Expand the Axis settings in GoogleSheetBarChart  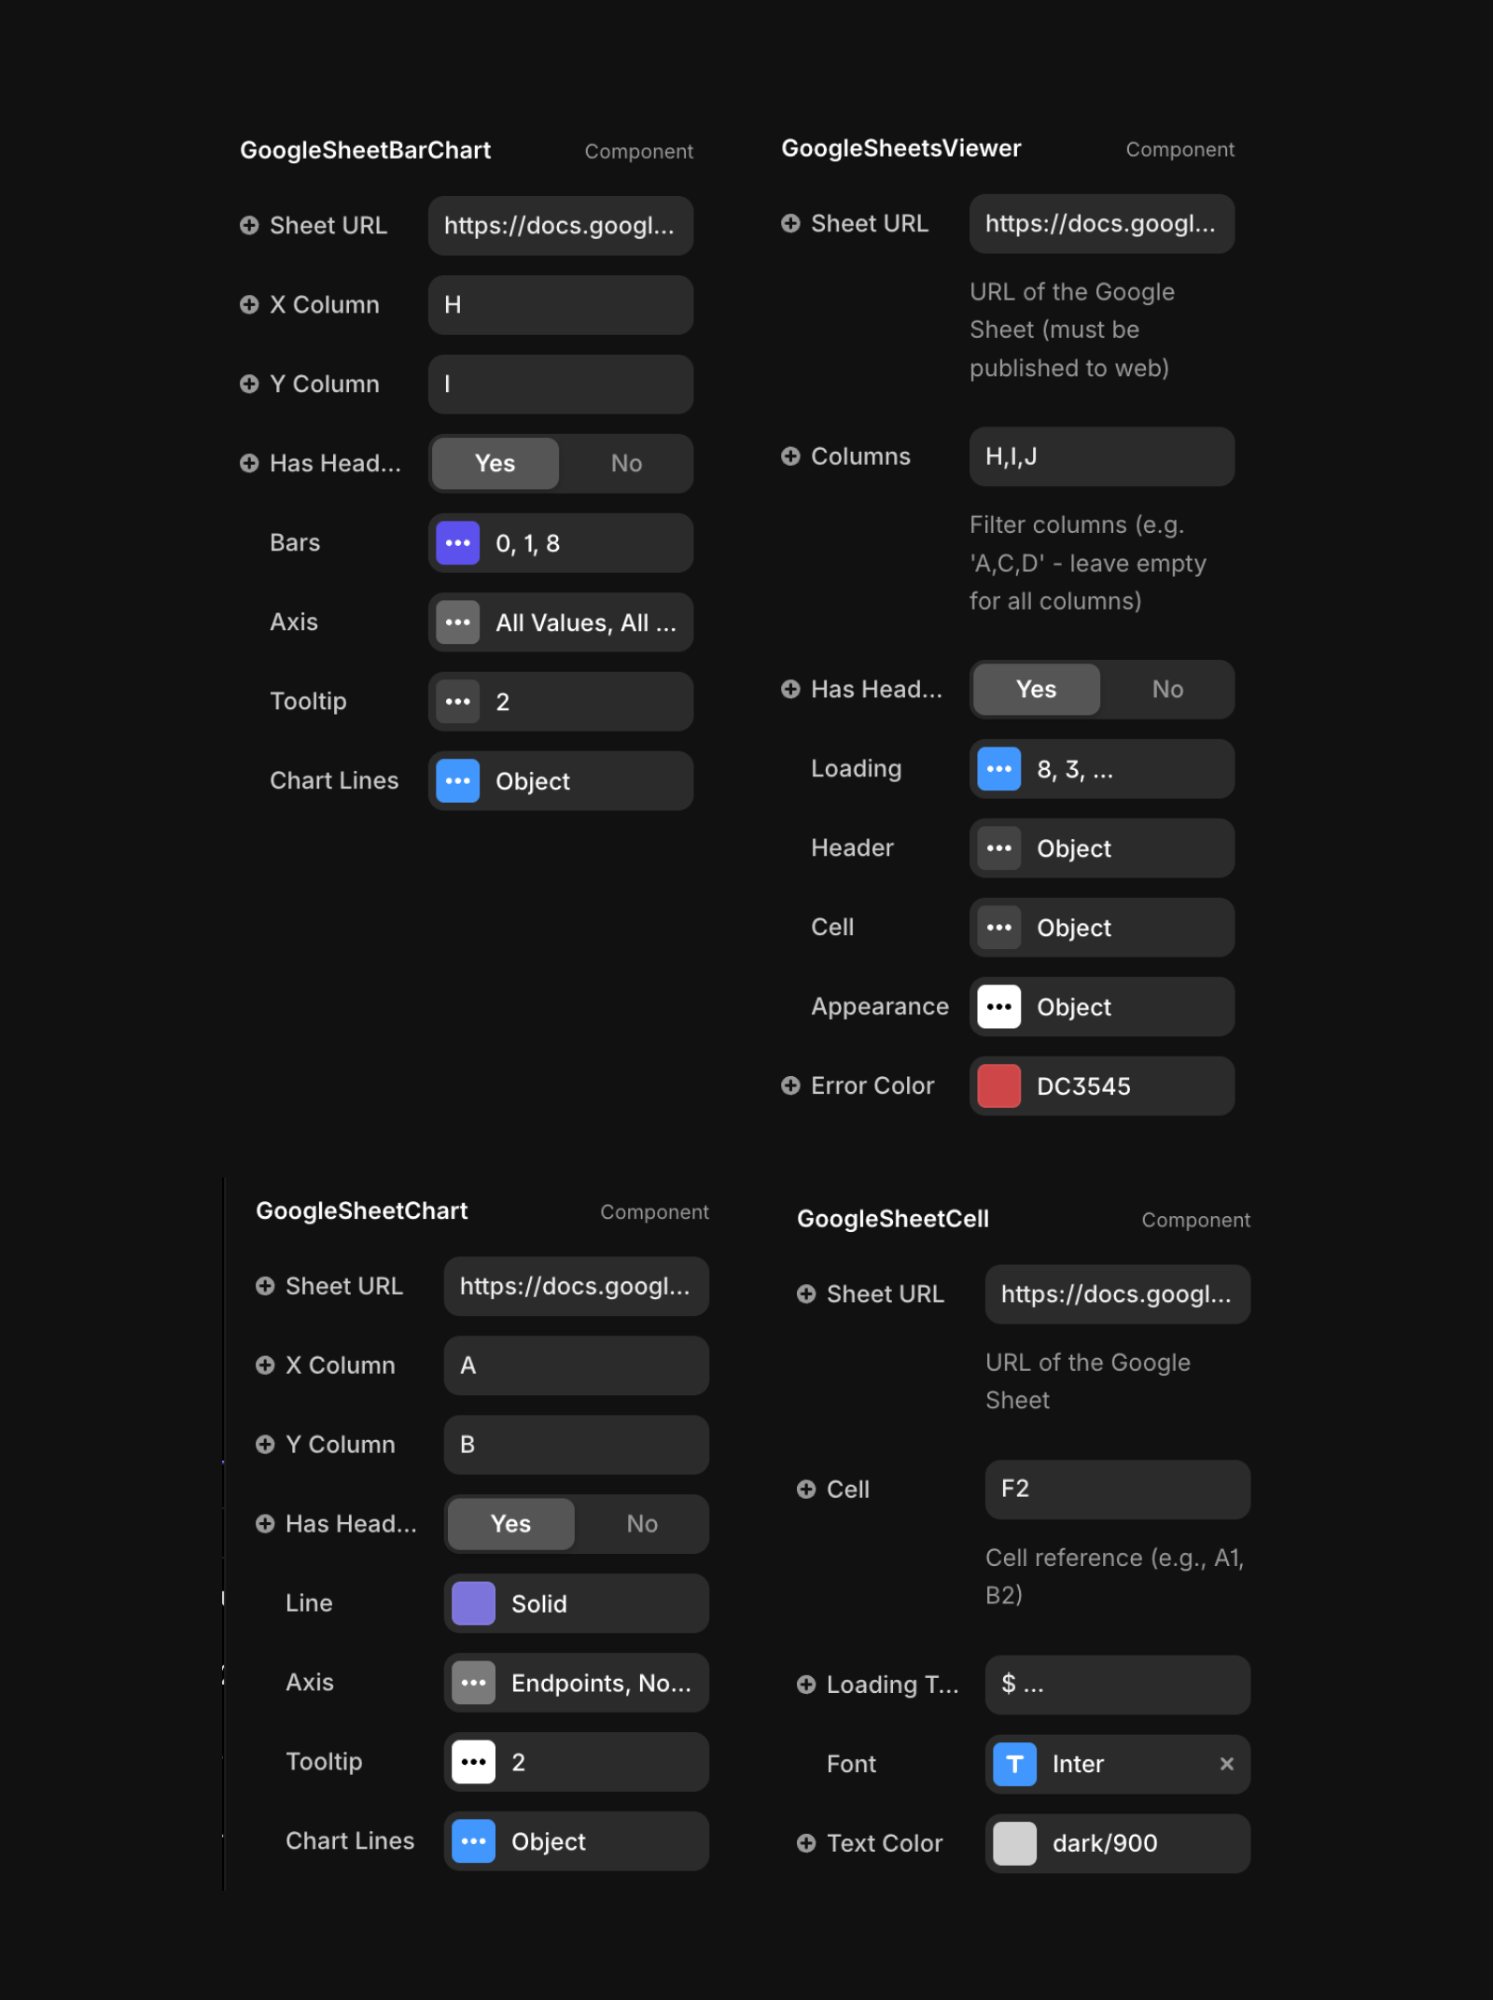(x=560, y=622)
